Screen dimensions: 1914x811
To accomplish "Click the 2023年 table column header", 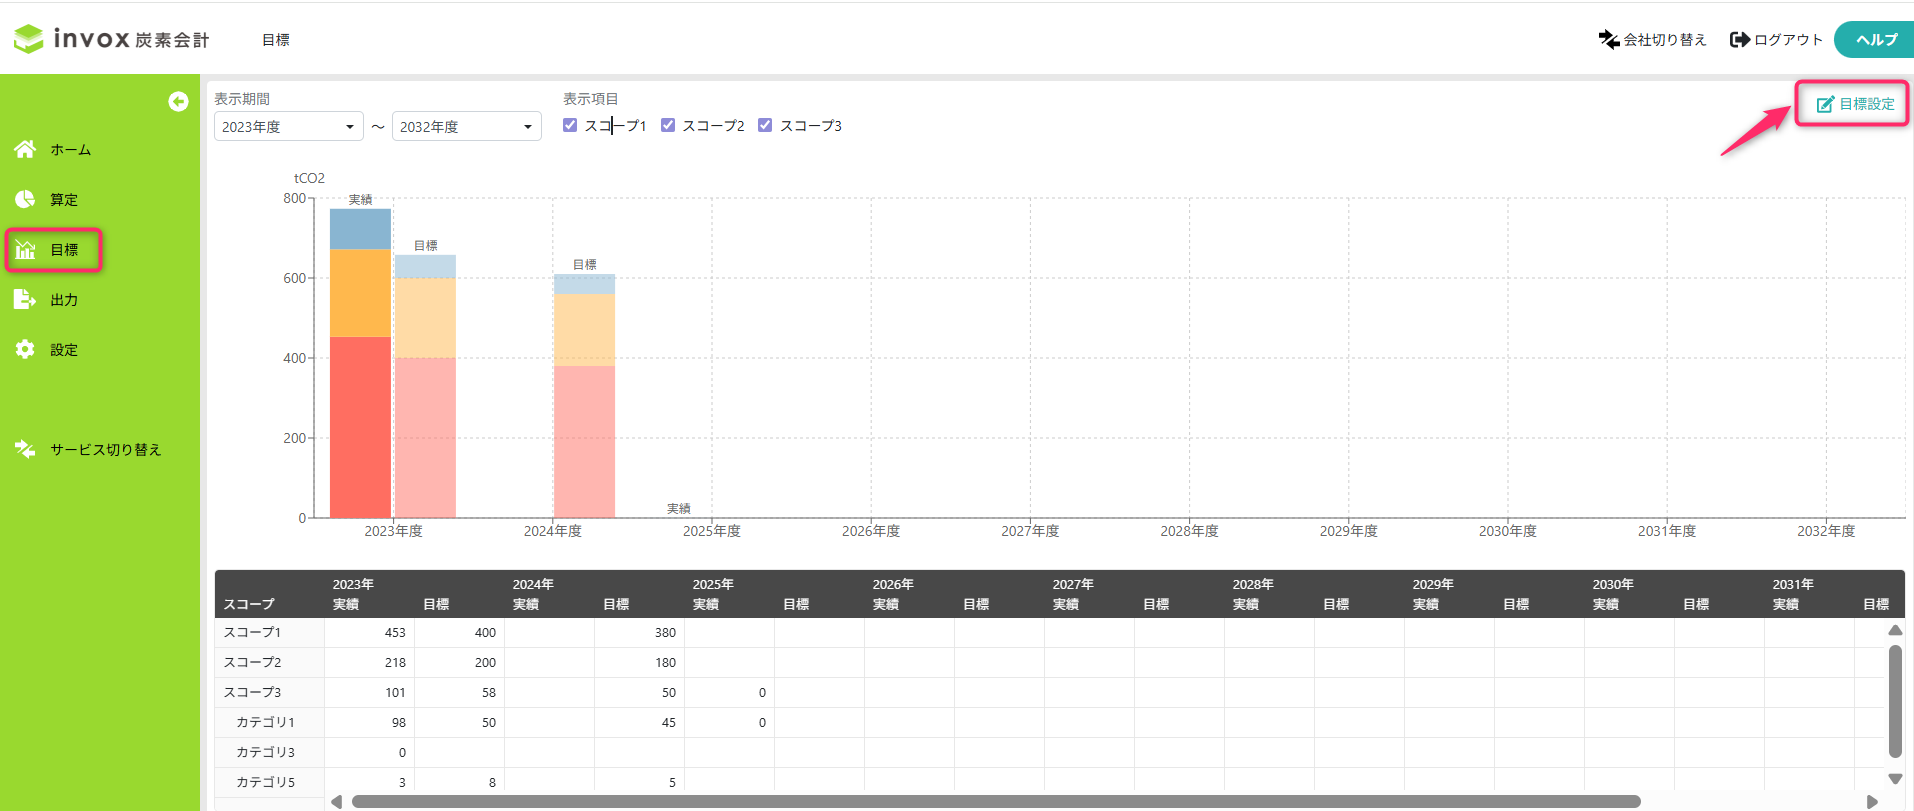I will pos(353,584).
